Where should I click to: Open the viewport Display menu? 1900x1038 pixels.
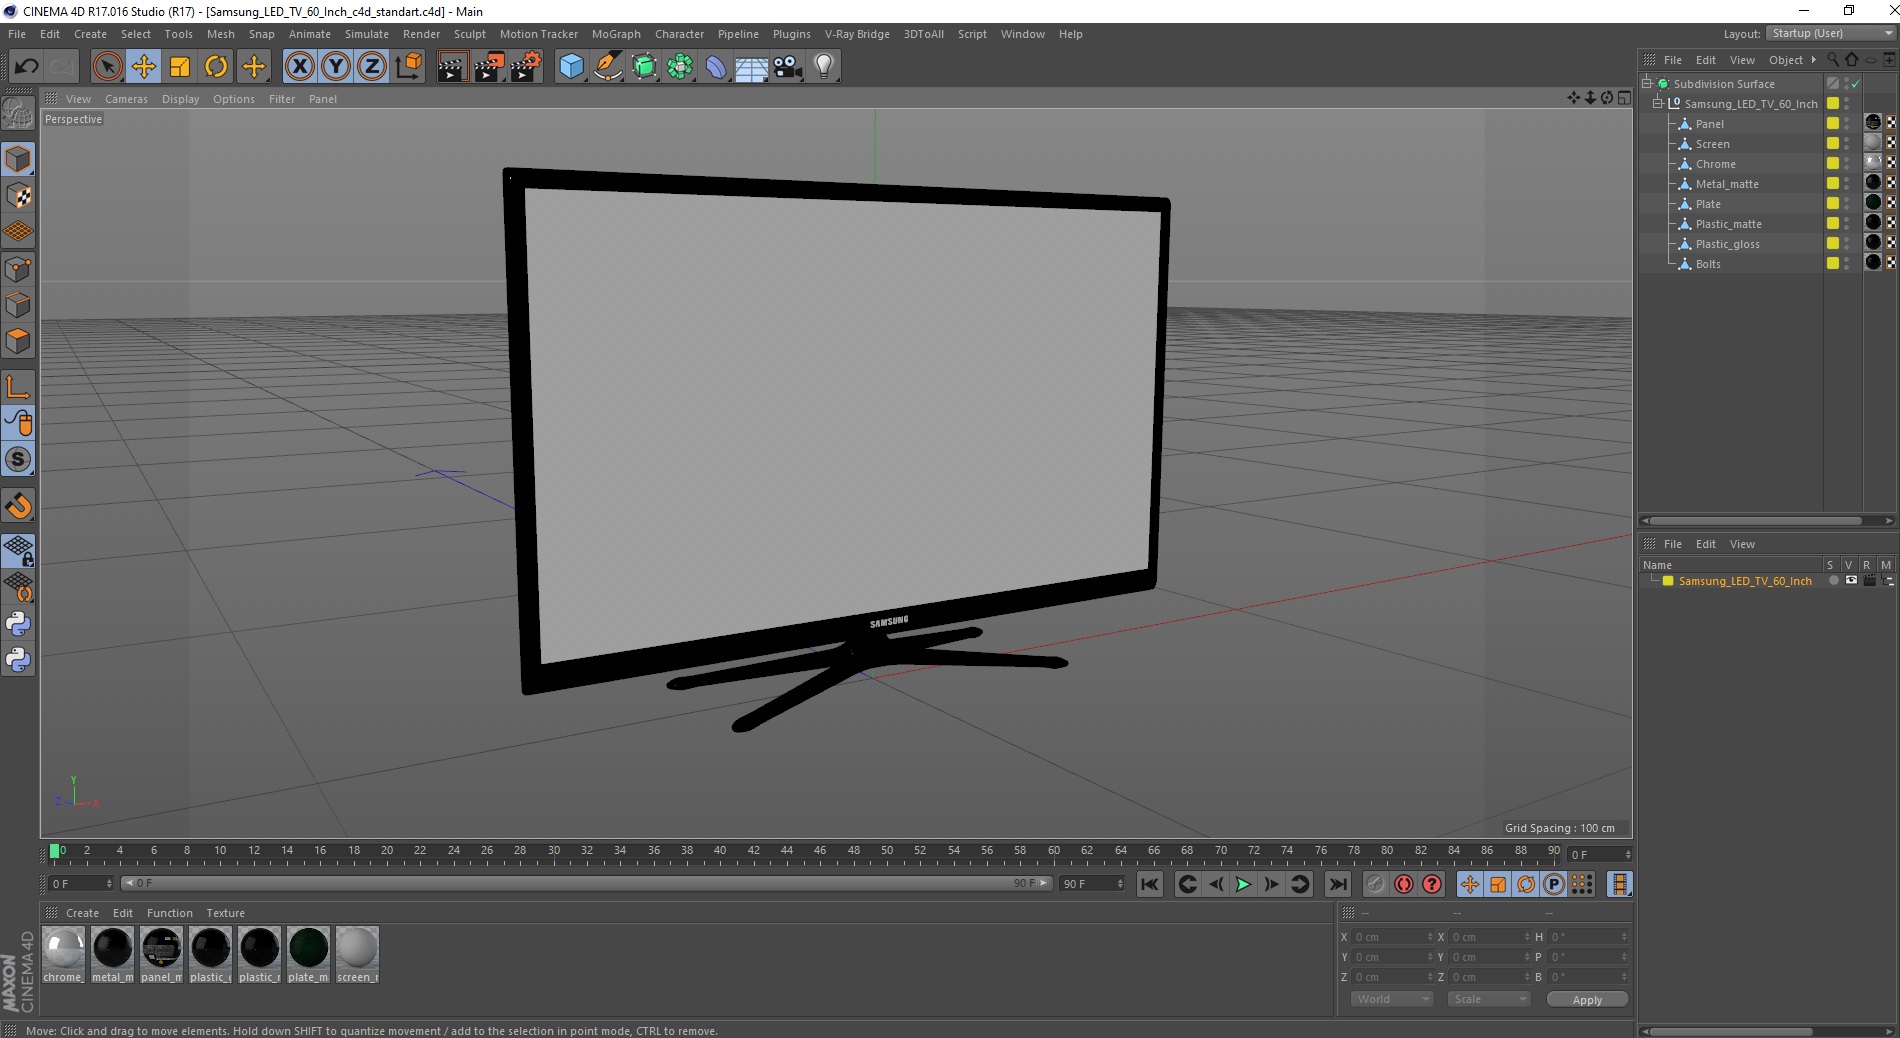pyautogui.click(x=180, y=99)
